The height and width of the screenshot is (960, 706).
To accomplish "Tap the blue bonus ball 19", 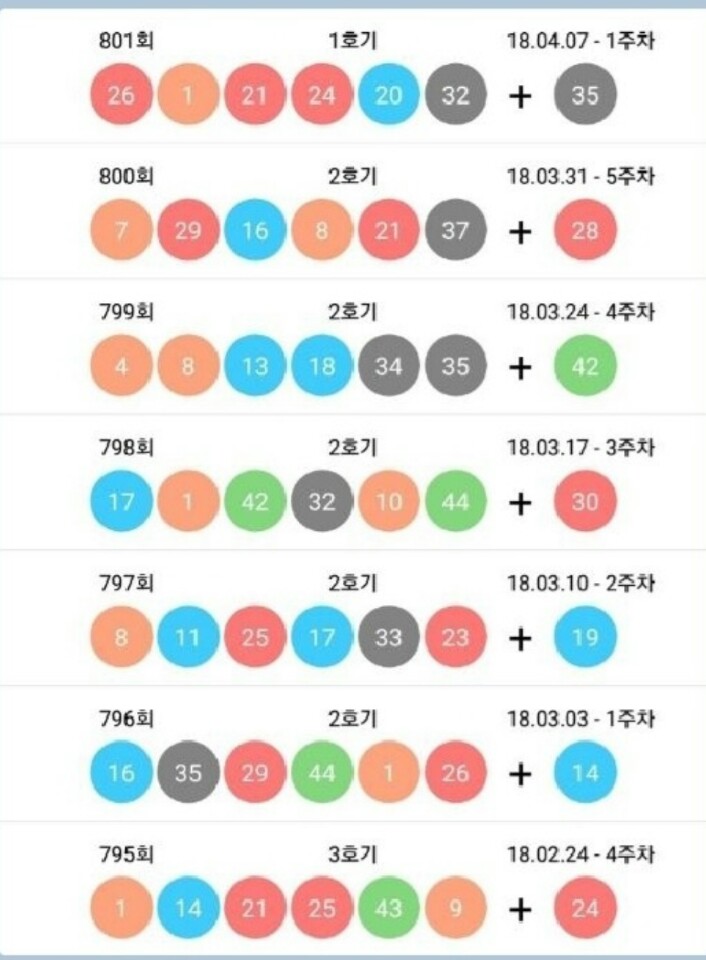I will coord(585,637).
